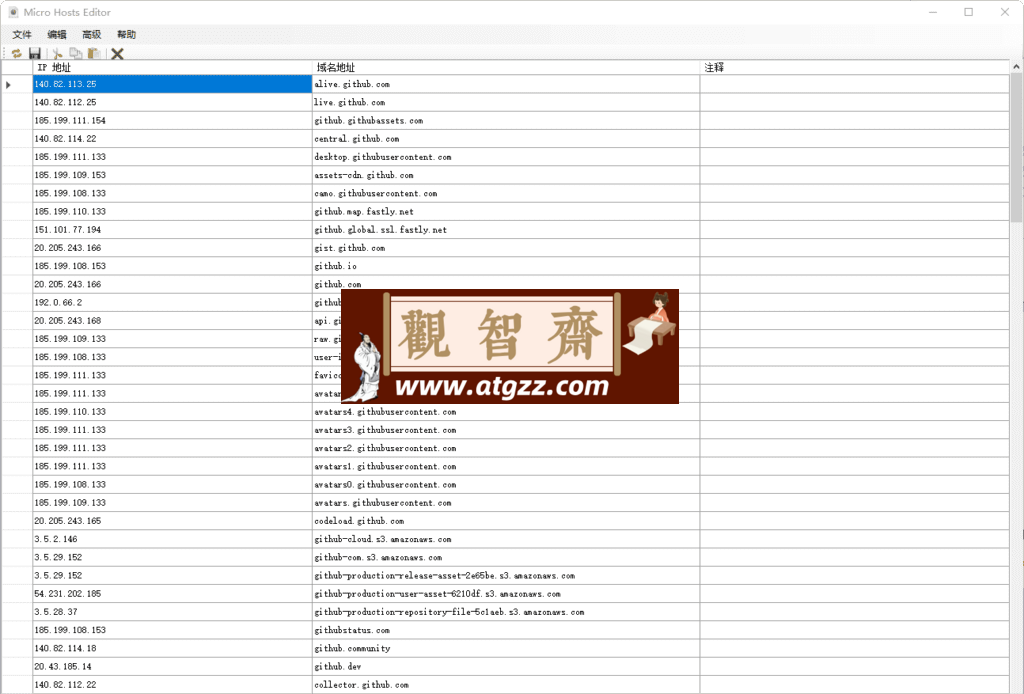
Task: Delete the entry with the X toolbar icon
Action: (118, 54)
